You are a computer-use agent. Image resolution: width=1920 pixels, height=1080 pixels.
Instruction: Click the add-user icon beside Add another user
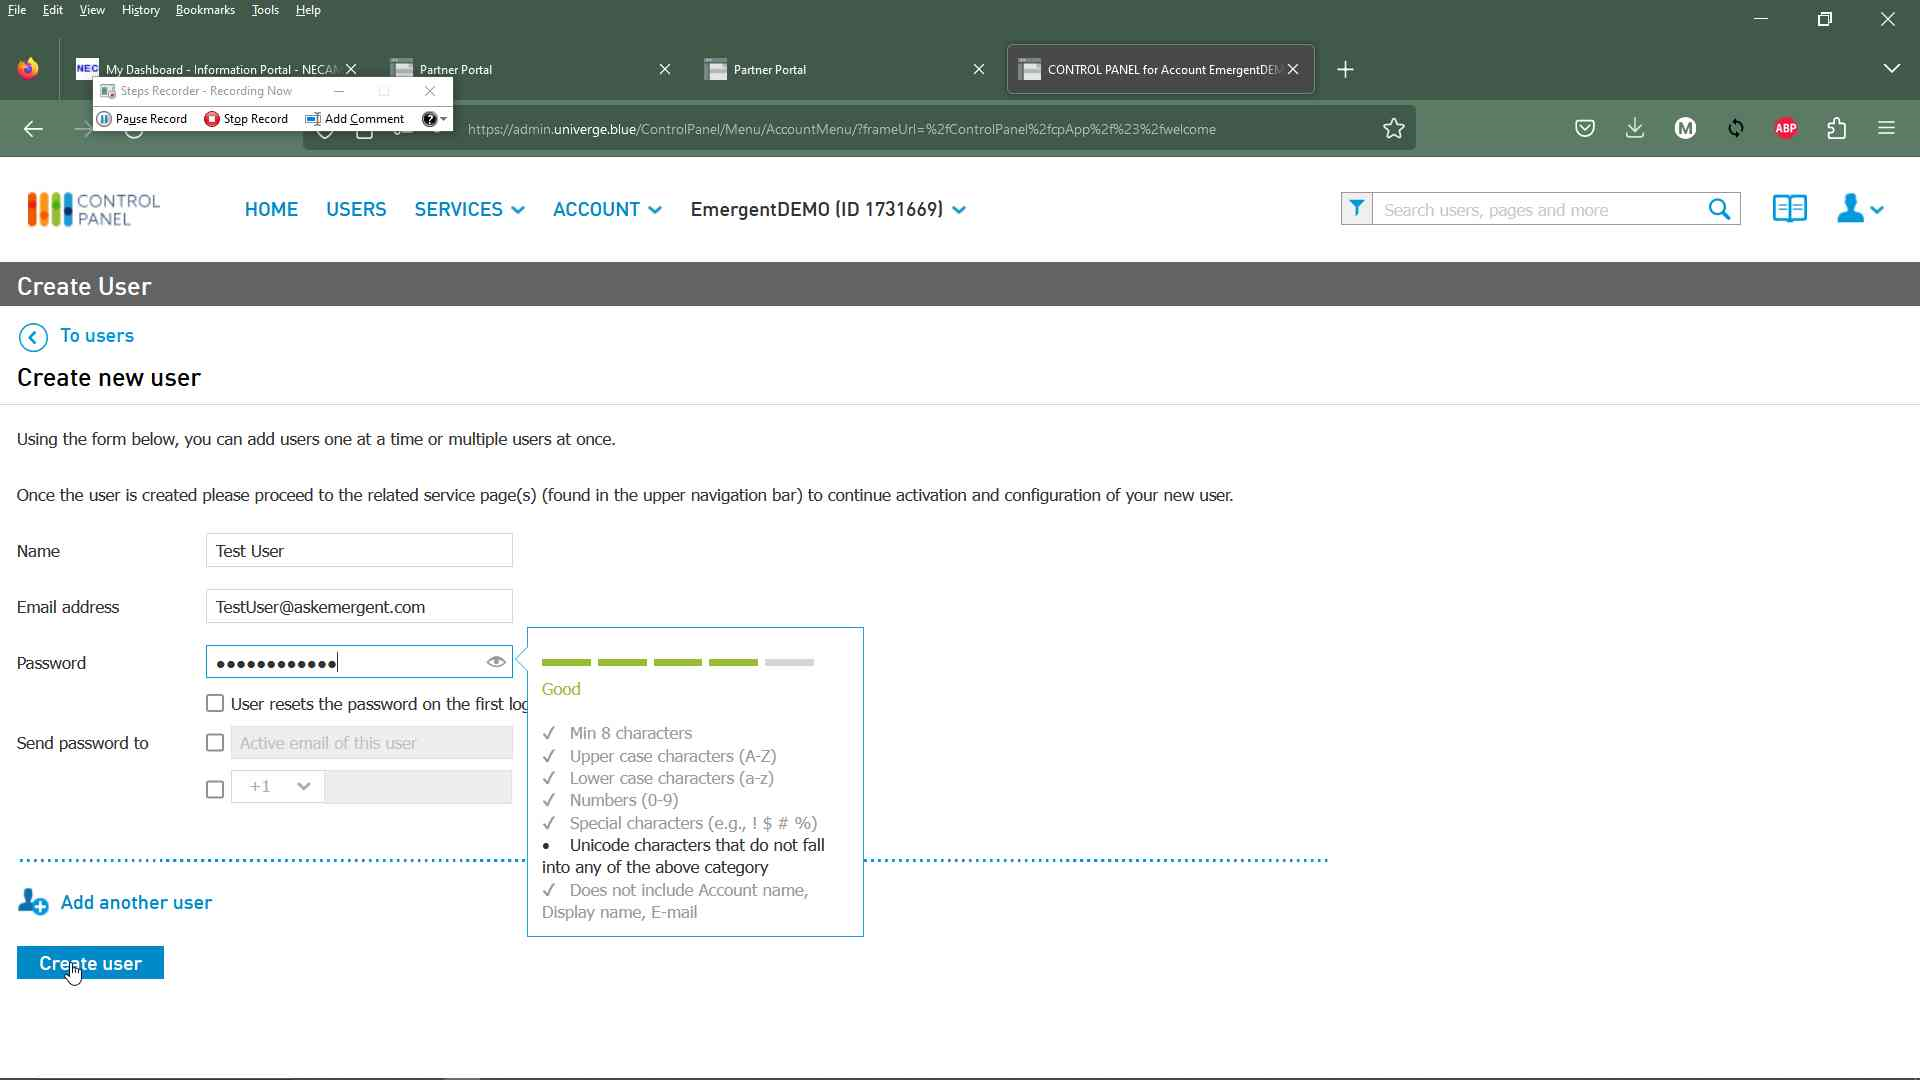pos(33,902)
